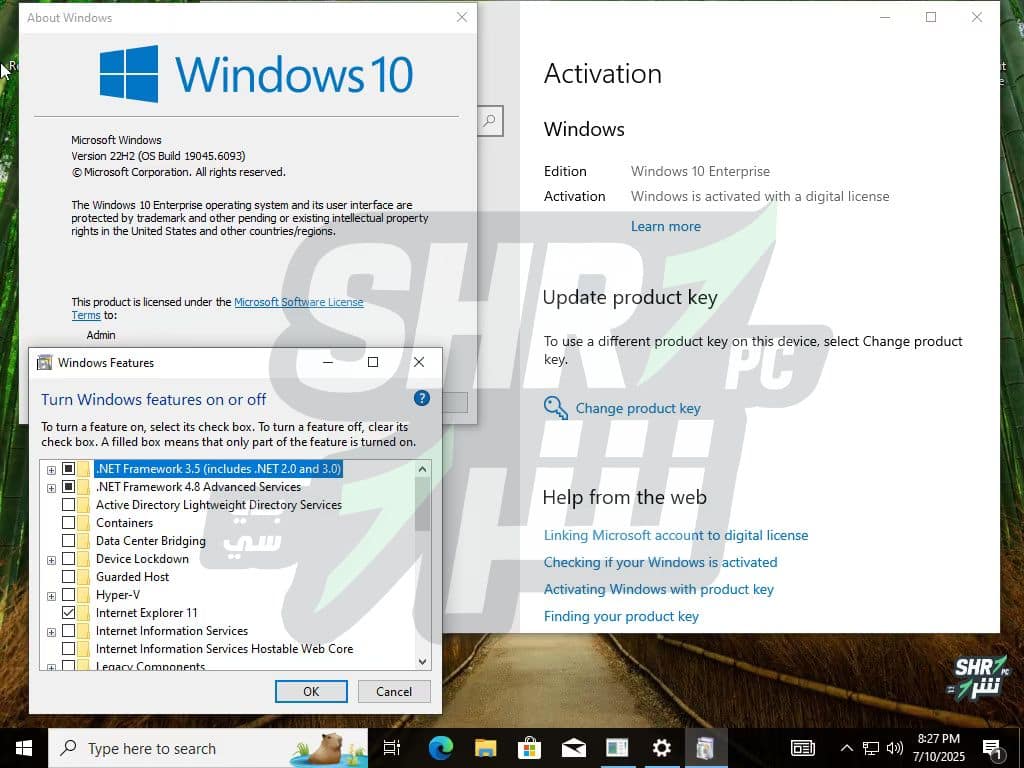Enable Data Center Bridging checkbox
Viewport: 1024px width, 768px height.
tap(69, 541)
